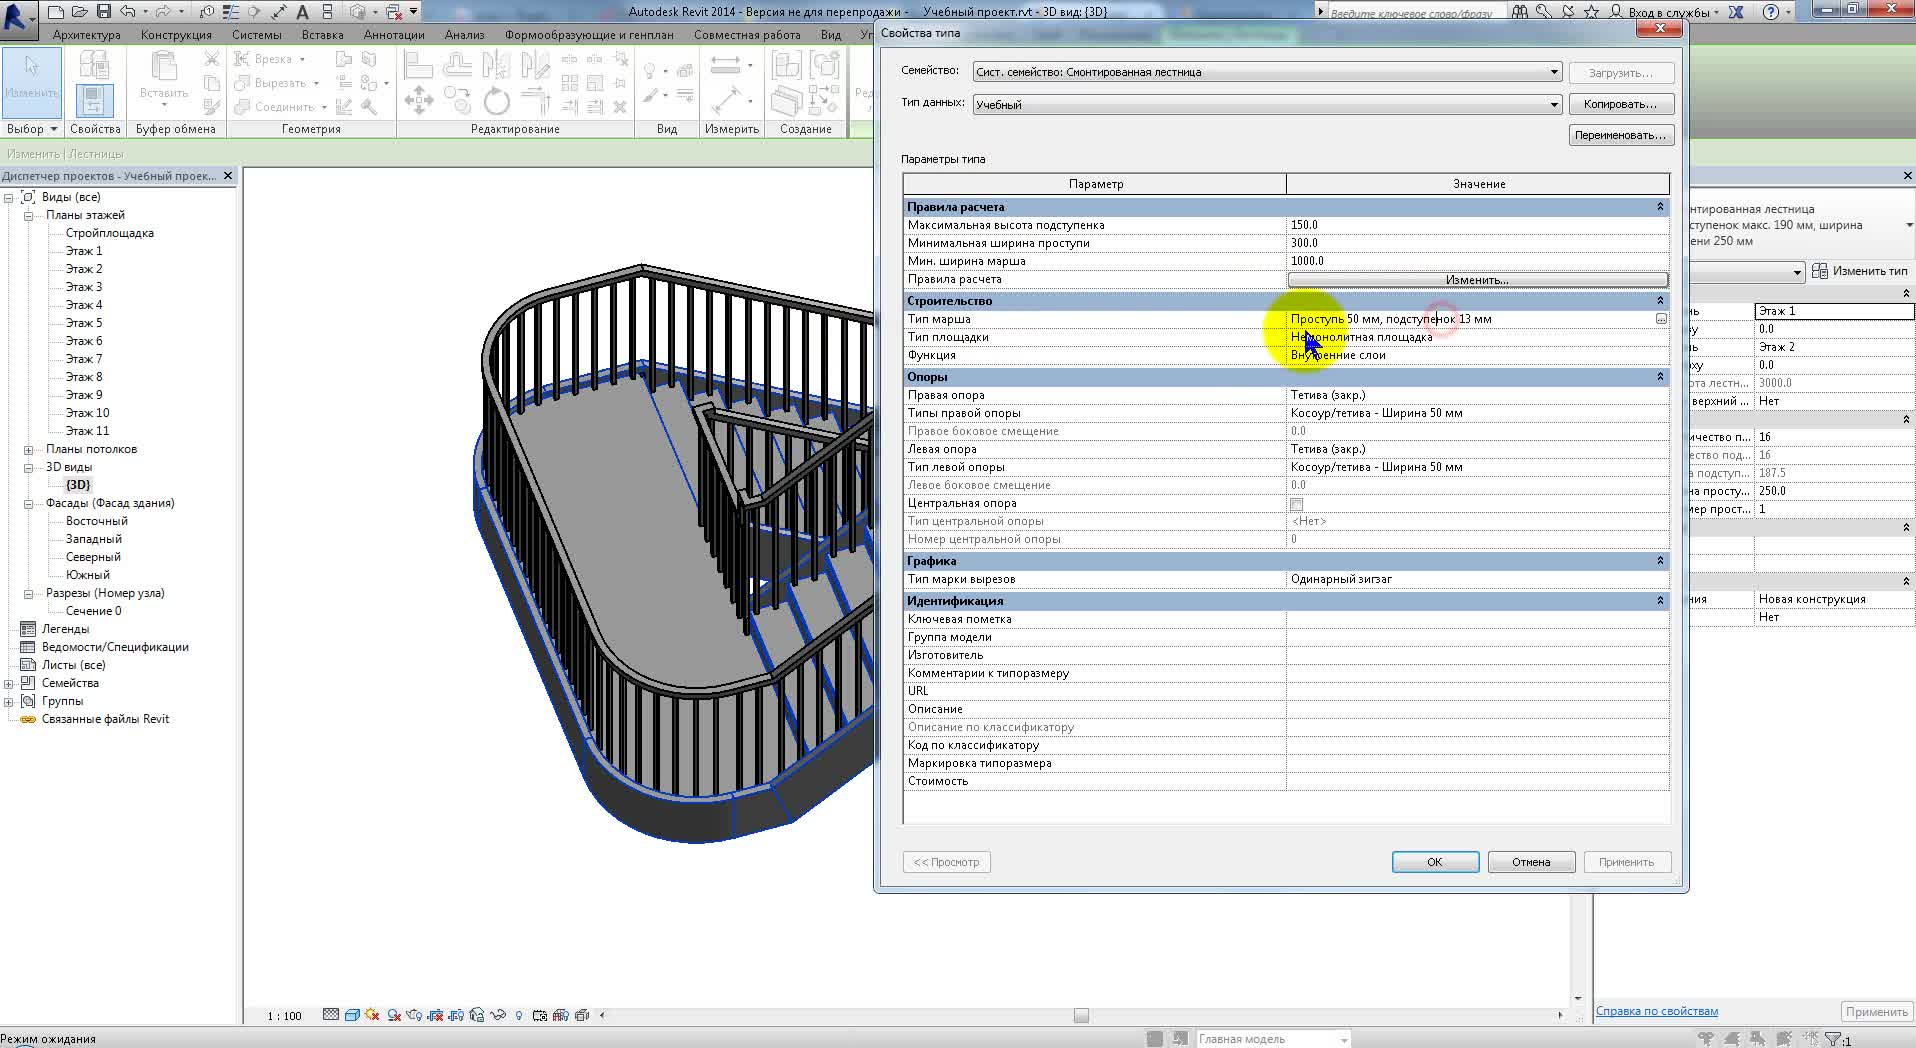Open the Конструкция ribbon tab
Image resolution: width=1916 pixels, height=1048 pixels.
(x=176, y=34)
